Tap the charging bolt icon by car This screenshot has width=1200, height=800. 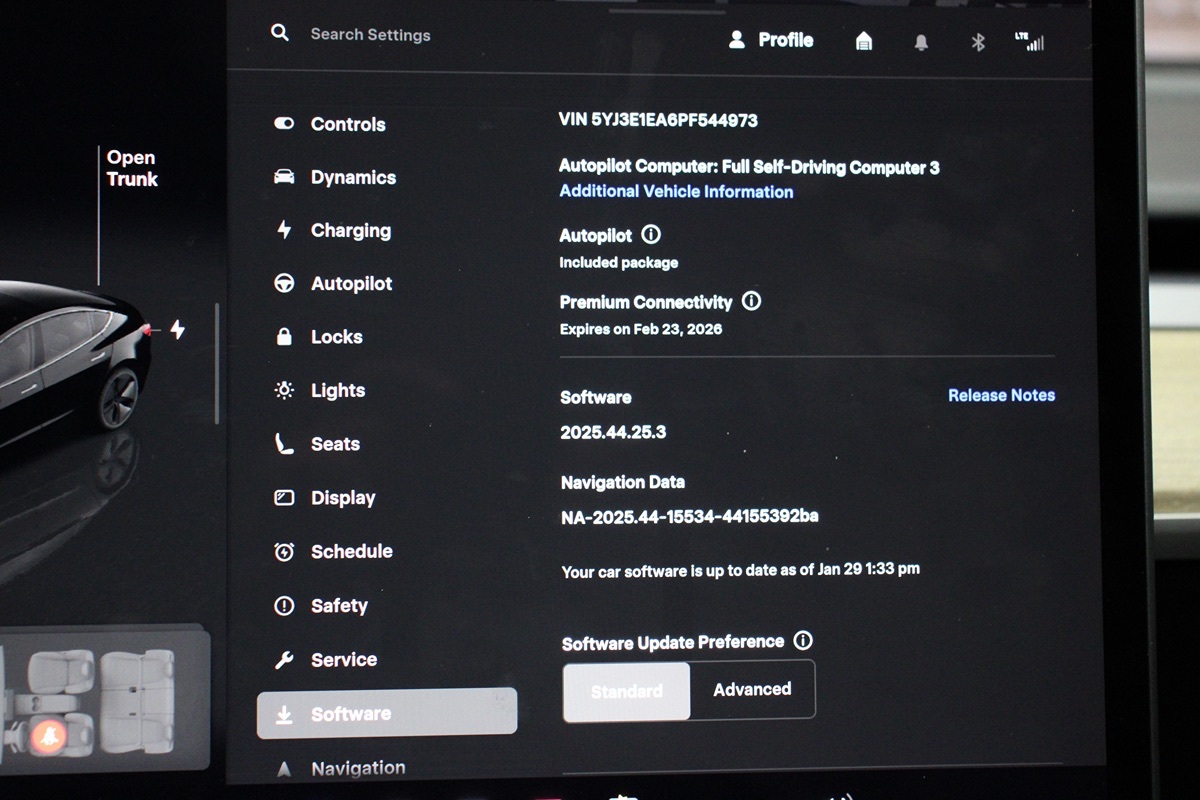point(177,329)
